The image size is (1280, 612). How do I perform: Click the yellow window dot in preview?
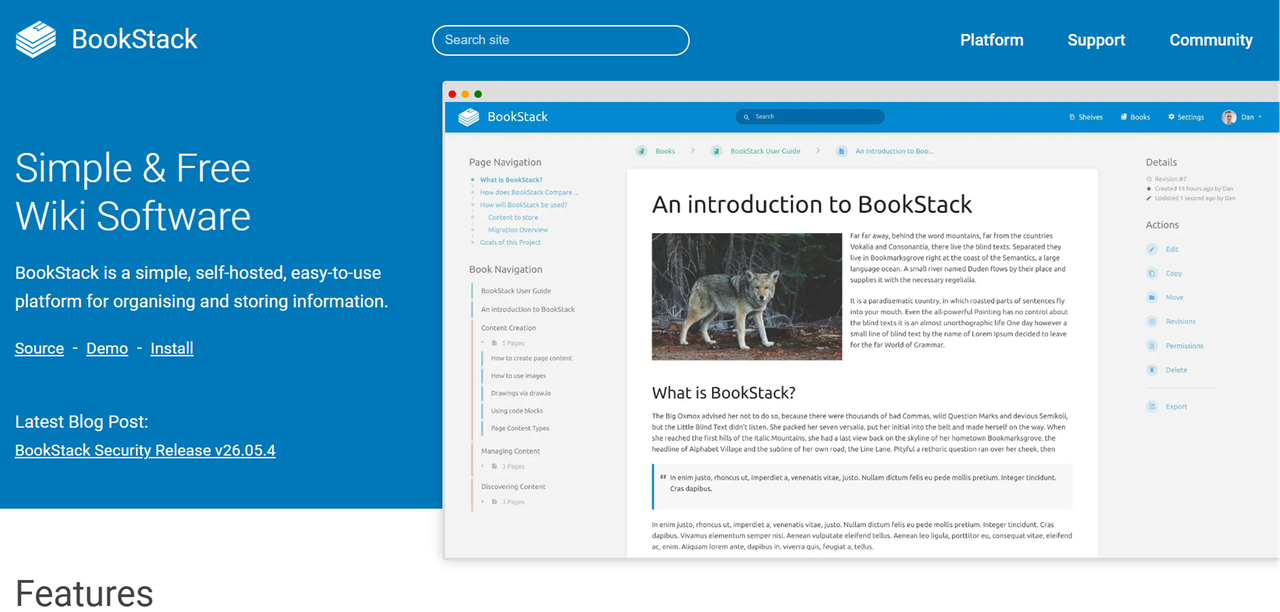coord(465,94)
